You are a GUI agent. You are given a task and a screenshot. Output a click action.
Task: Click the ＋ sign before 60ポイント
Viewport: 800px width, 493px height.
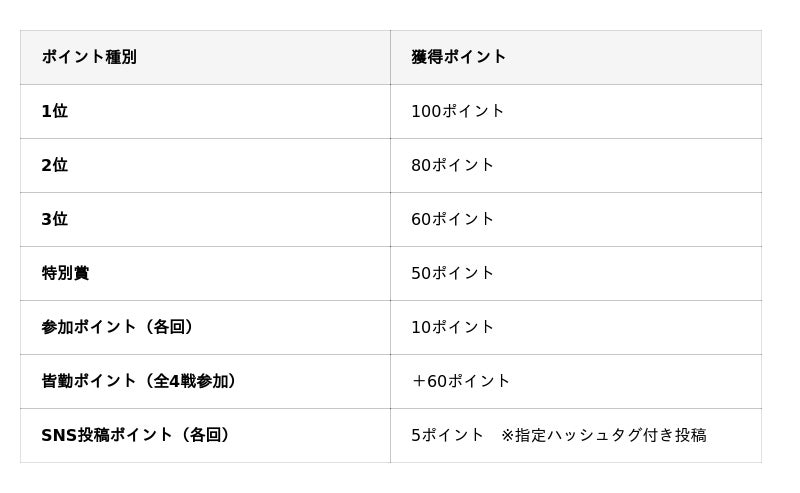418,381
